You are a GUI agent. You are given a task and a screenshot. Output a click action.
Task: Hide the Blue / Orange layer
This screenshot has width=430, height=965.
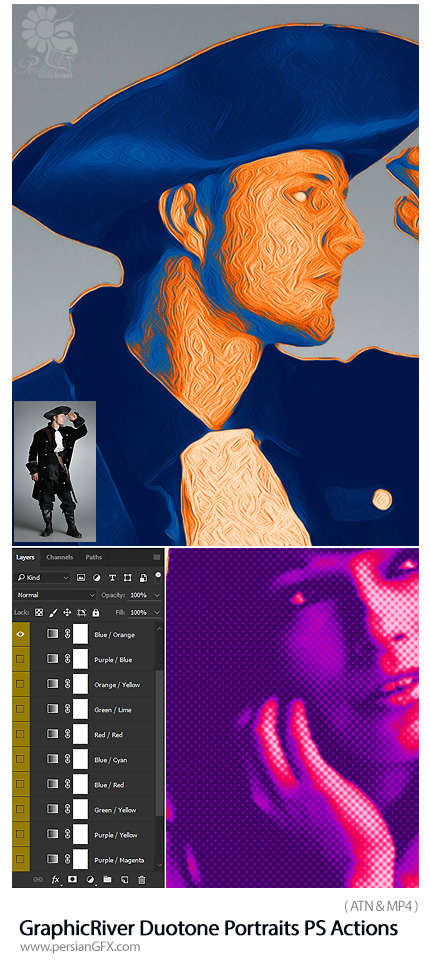click(20, 635)
